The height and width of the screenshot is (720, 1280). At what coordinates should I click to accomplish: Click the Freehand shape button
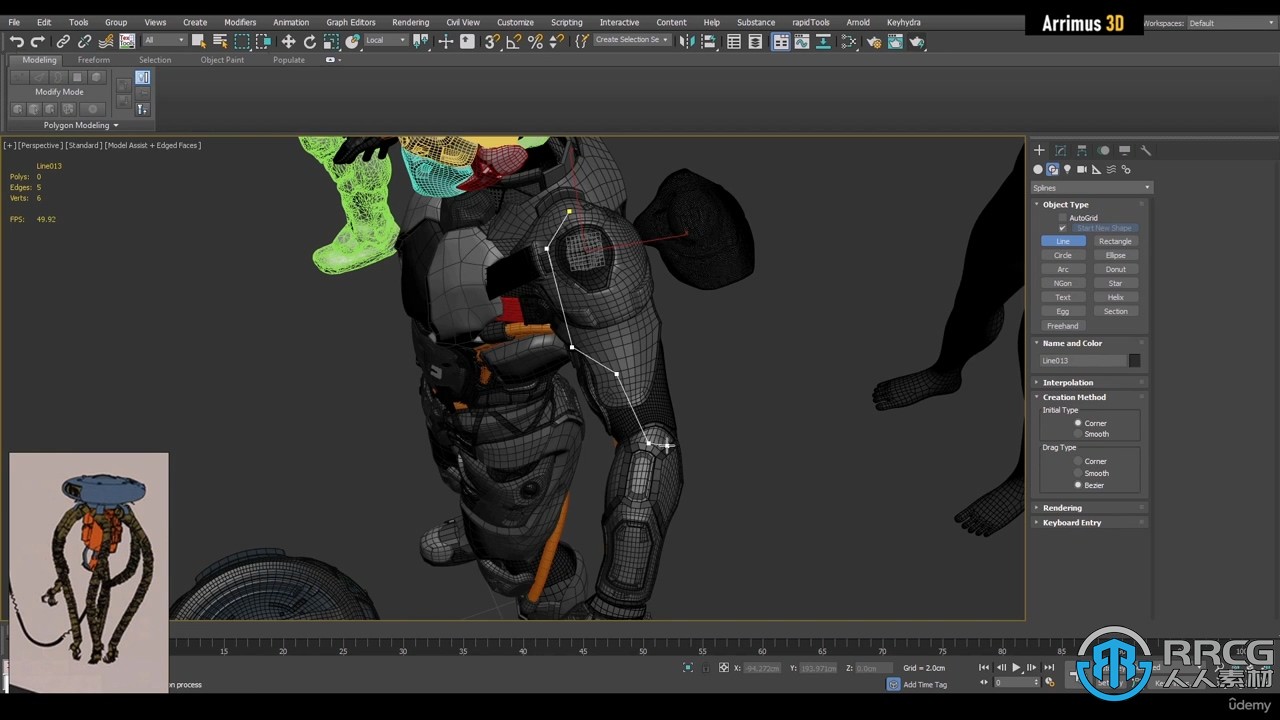pos(1063,325)
